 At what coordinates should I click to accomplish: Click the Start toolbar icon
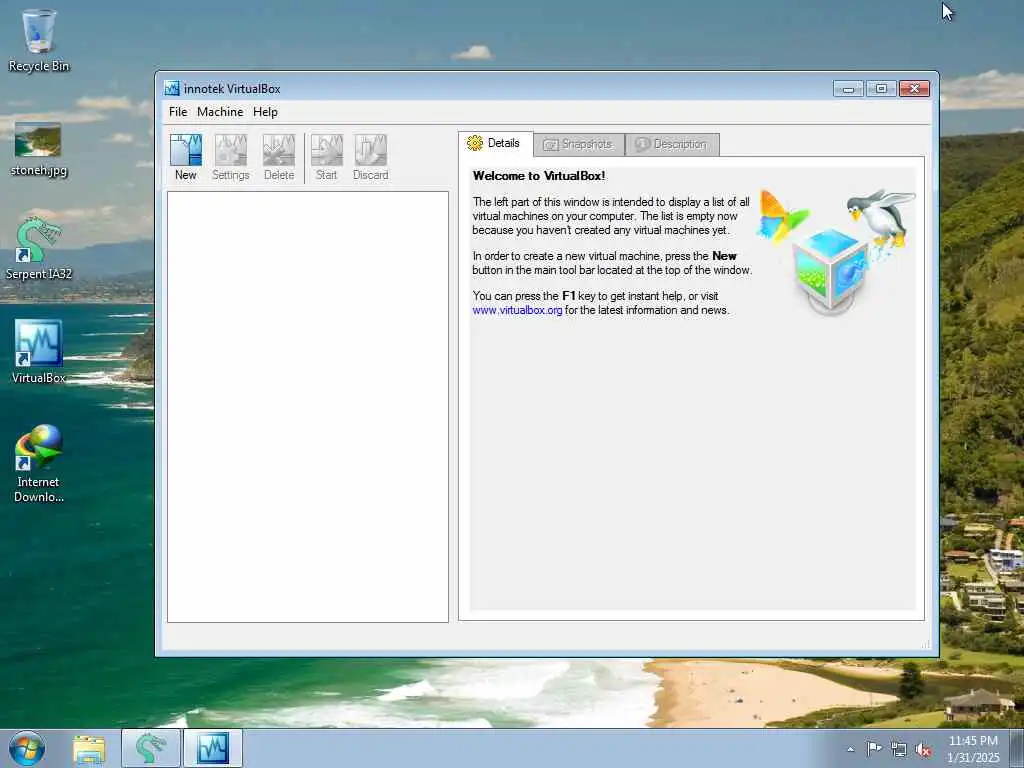(x=327, y=157)
